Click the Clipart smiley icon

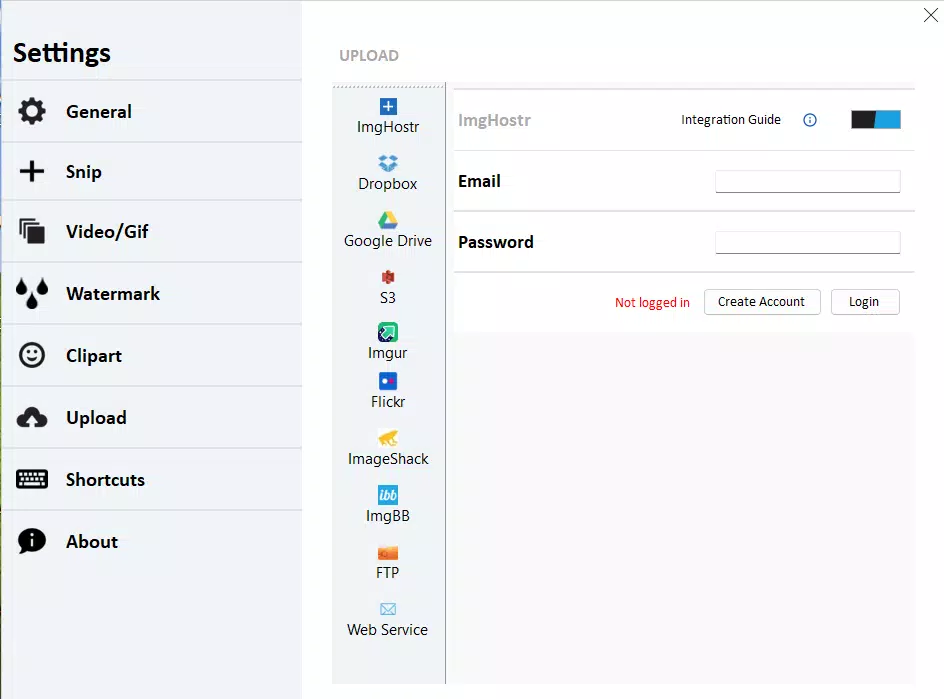tap(32, 355)
